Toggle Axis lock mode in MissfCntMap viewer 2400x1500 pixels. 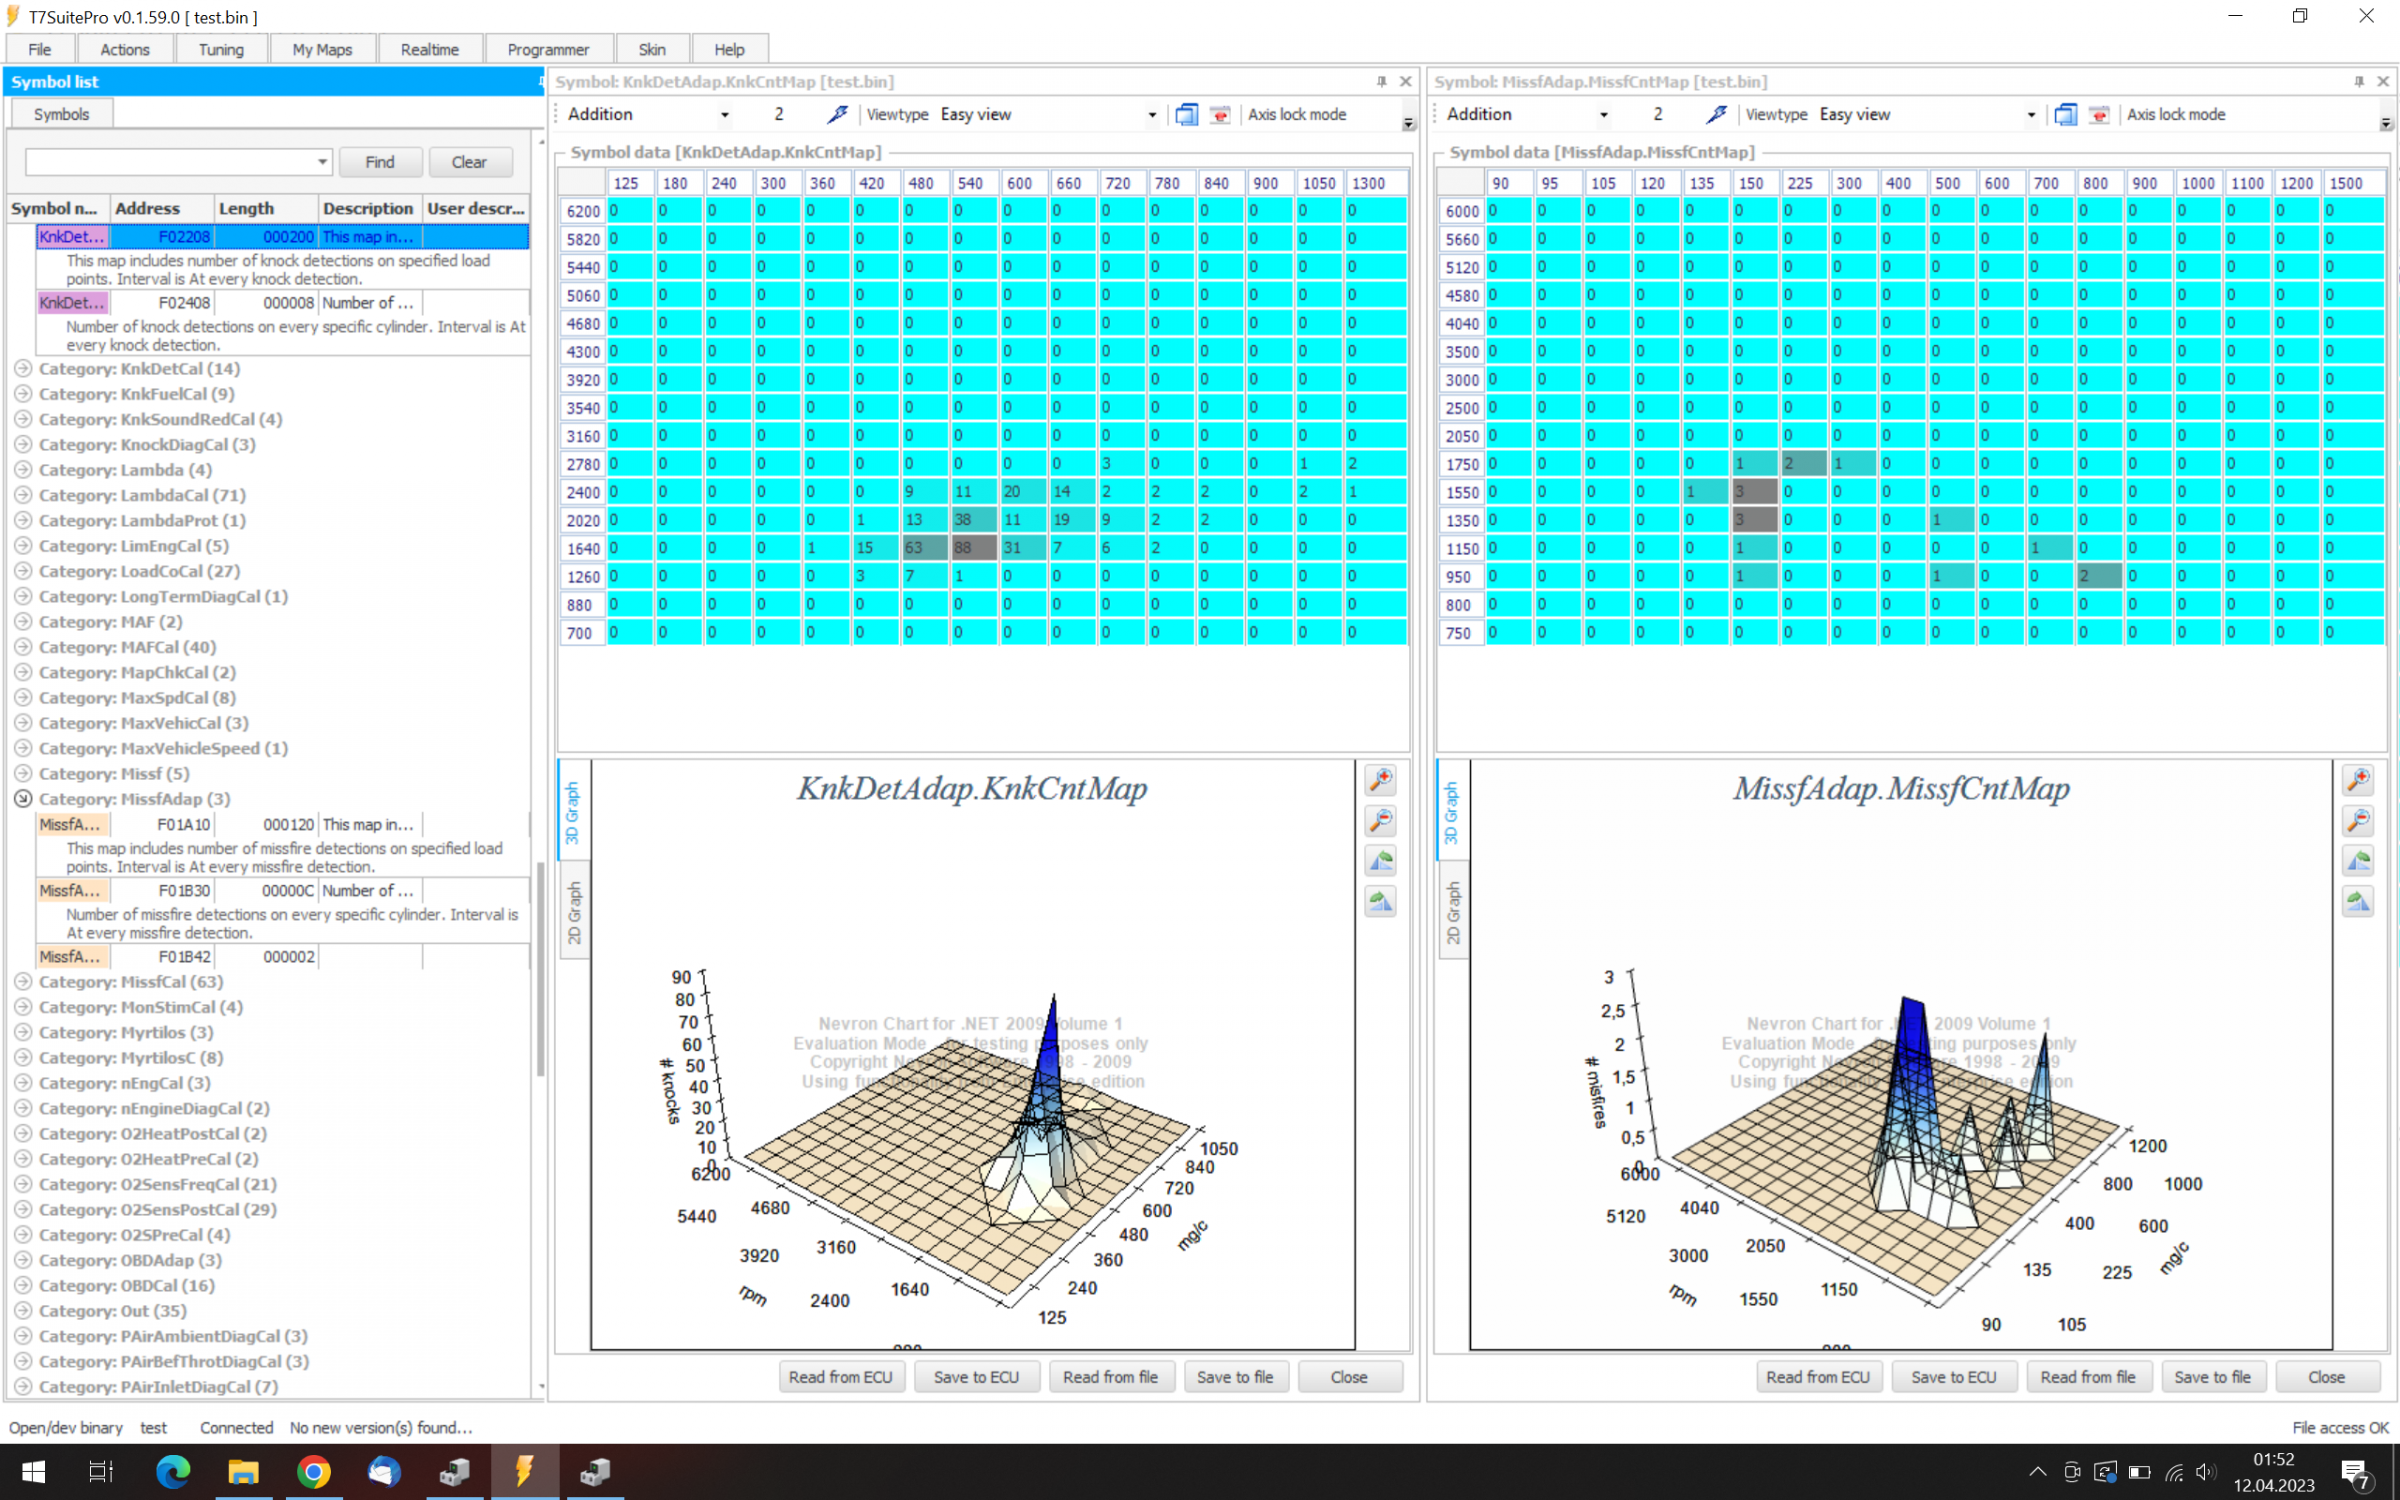pyautogui.click(x=2175, y=114)
